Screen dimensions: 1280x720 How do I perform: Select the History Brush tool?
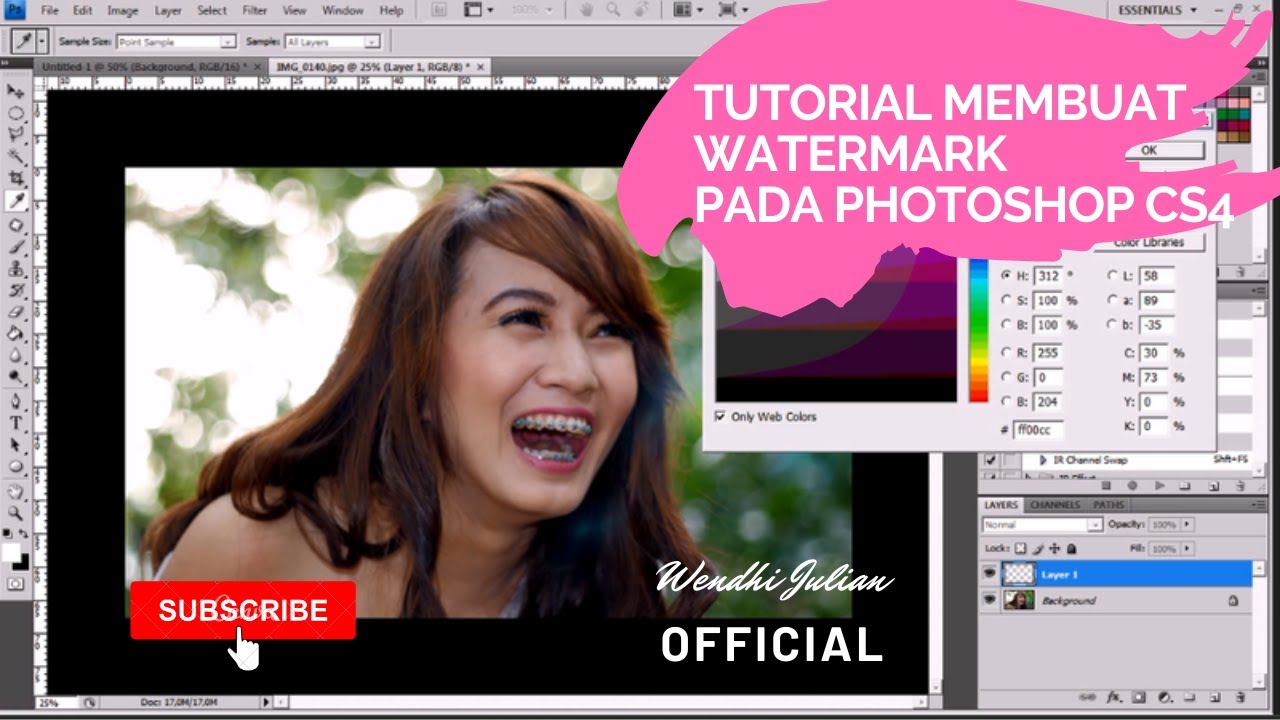point(16,291)
